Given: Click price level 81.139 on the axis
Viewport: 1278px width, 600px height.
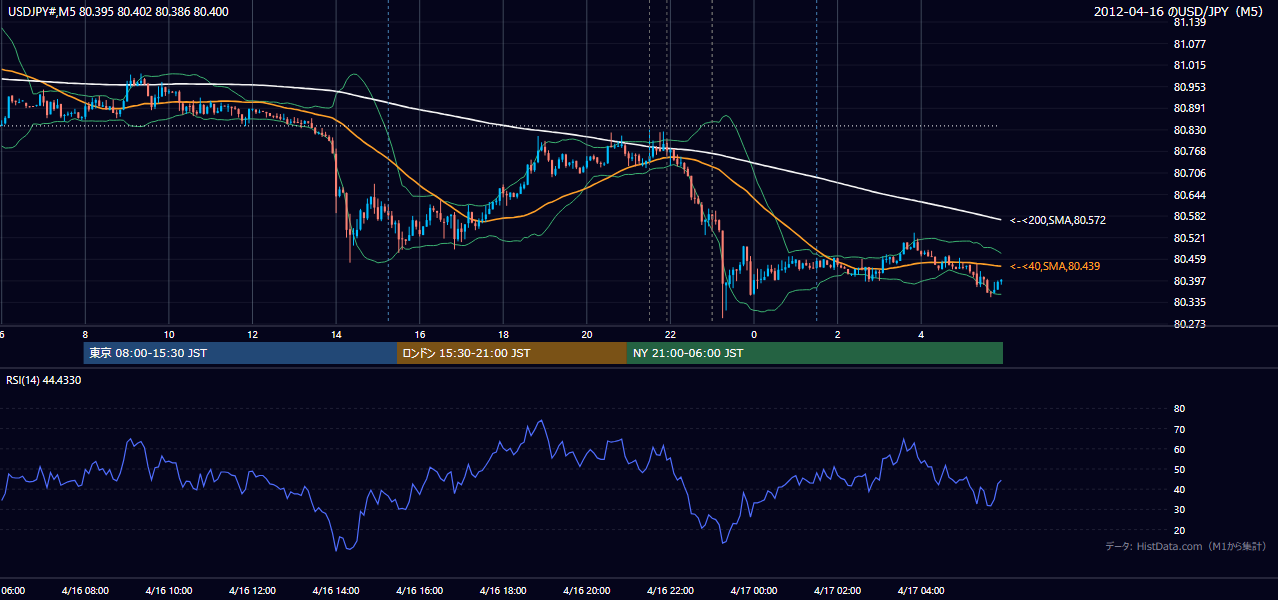Looking at the screenshot, I should point(1188,22).
